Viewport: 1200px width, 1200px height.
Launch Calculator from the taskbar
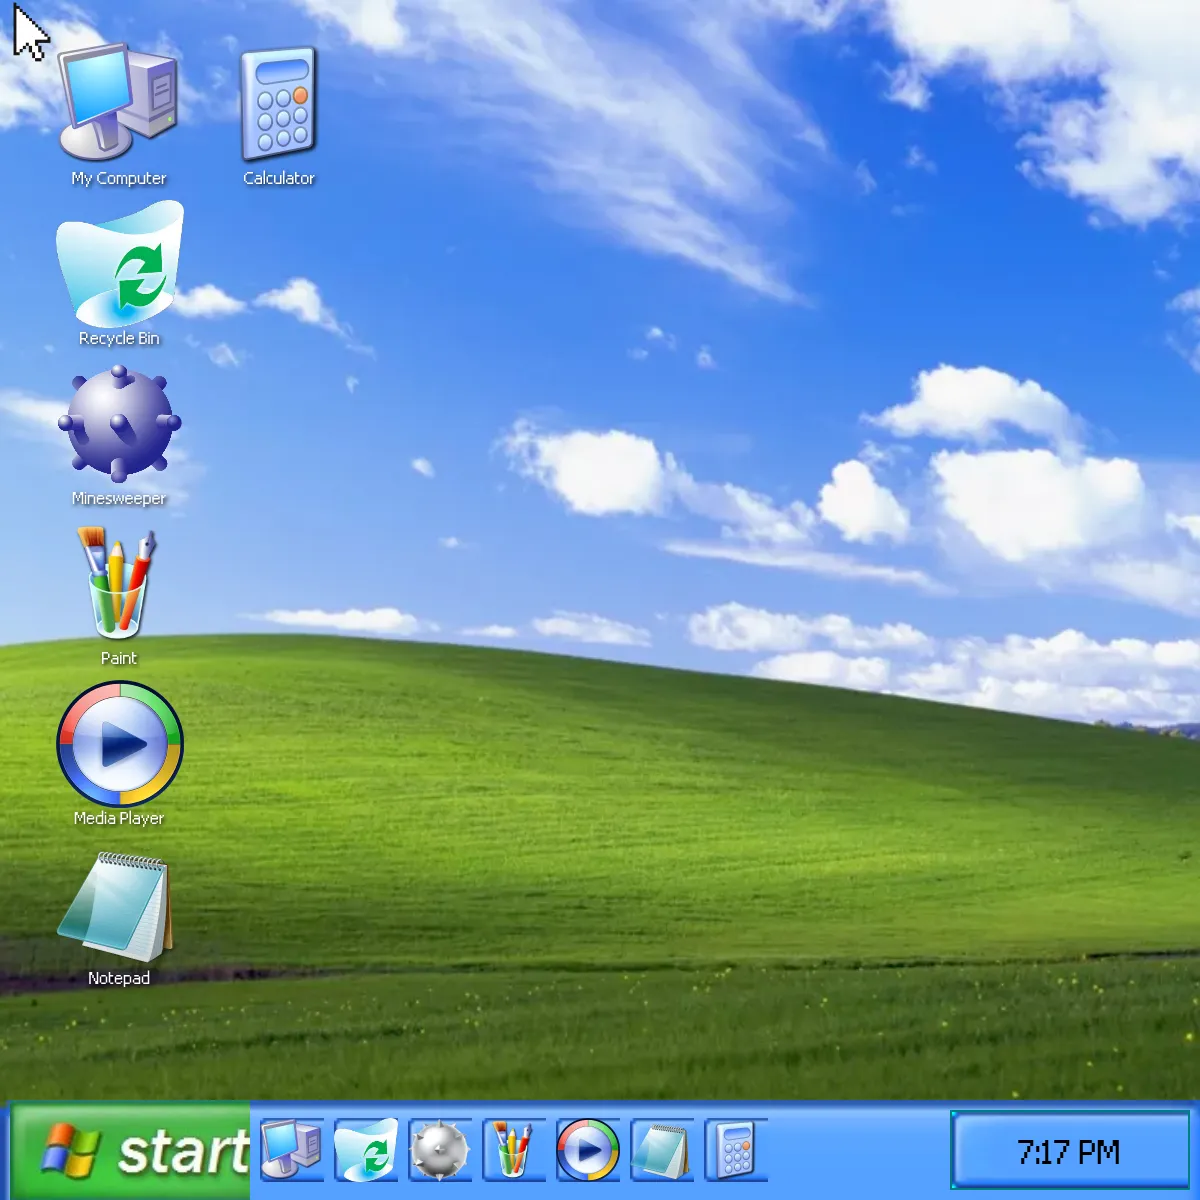click(x=735, y=1150)
